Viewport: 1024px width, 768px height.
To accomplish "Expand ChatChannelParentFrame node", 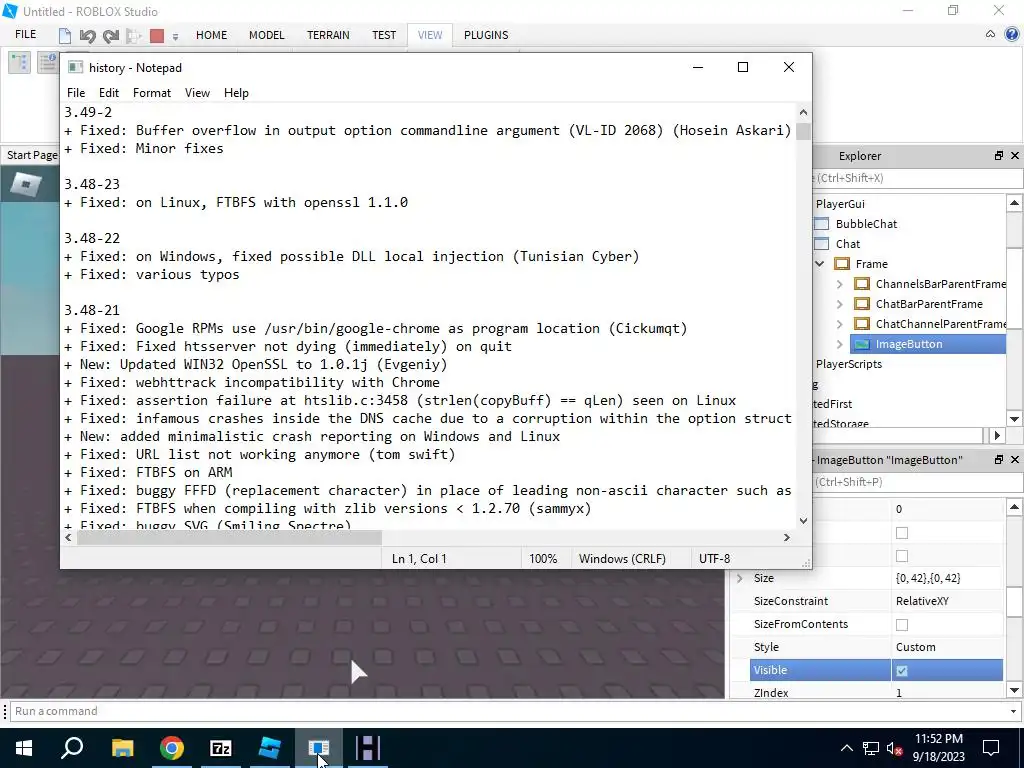I will point(840,324).
